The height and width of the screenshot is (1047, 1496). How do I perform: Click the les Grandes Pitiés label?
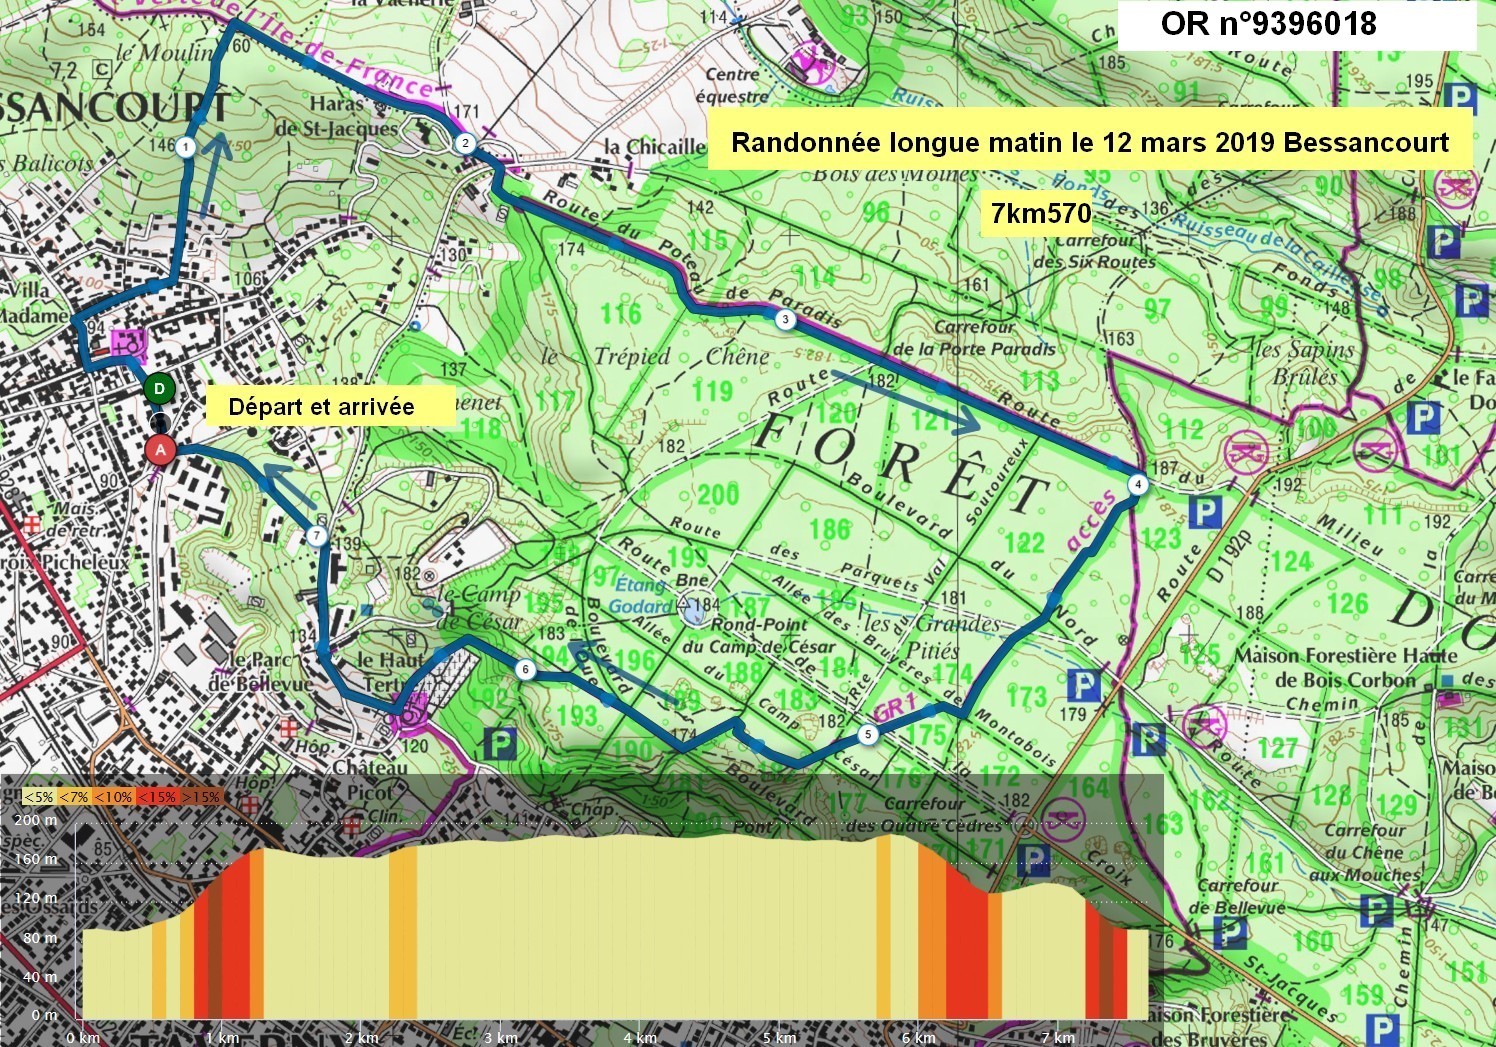933,637
